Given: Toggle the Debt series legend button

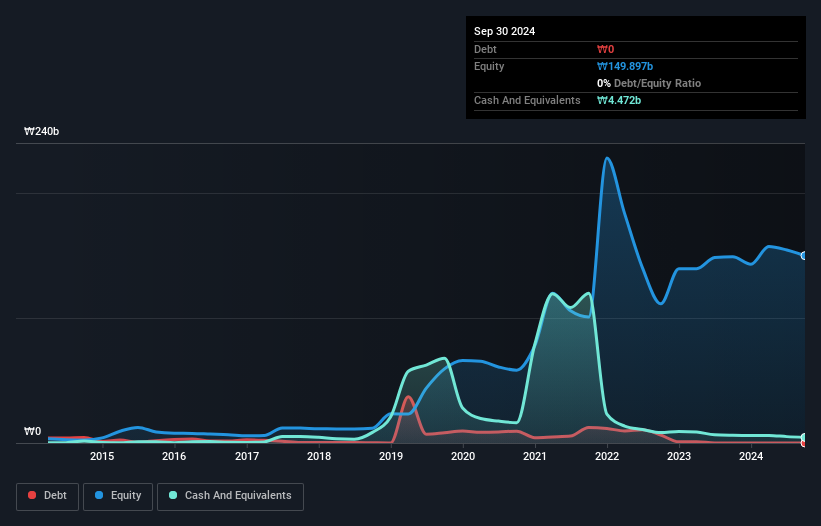Looking at the screenshot, I should [x=48, y=496].
